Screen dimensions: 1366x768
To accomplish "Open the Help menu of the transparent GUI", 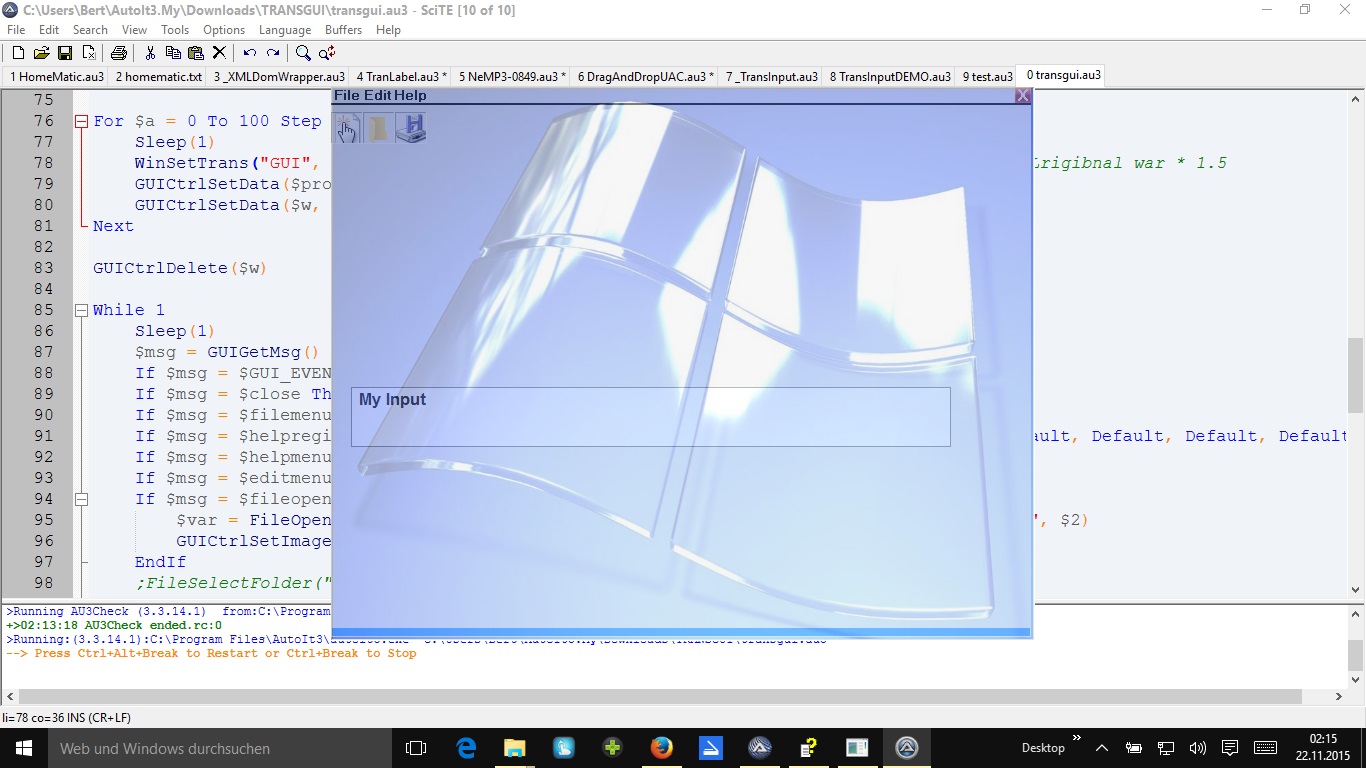I will [x=410, y=96].
